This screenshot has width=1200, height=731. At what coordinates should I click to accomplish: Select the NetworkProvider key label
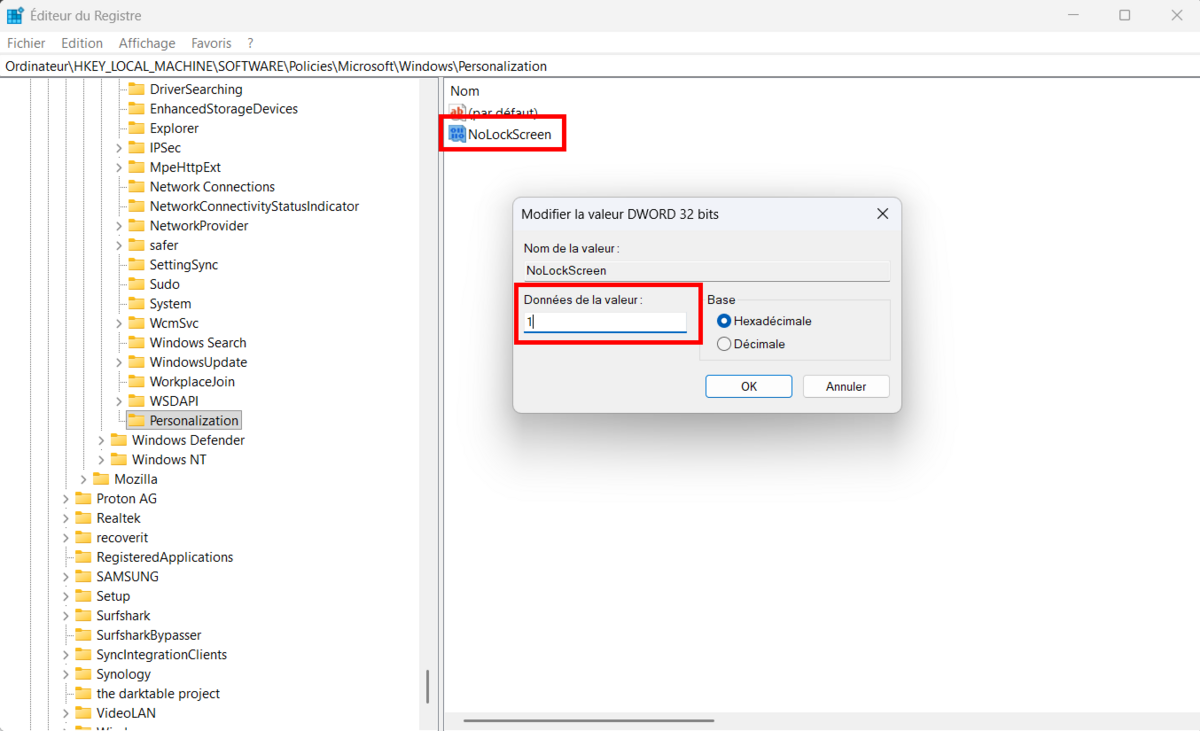pos(199,226)
